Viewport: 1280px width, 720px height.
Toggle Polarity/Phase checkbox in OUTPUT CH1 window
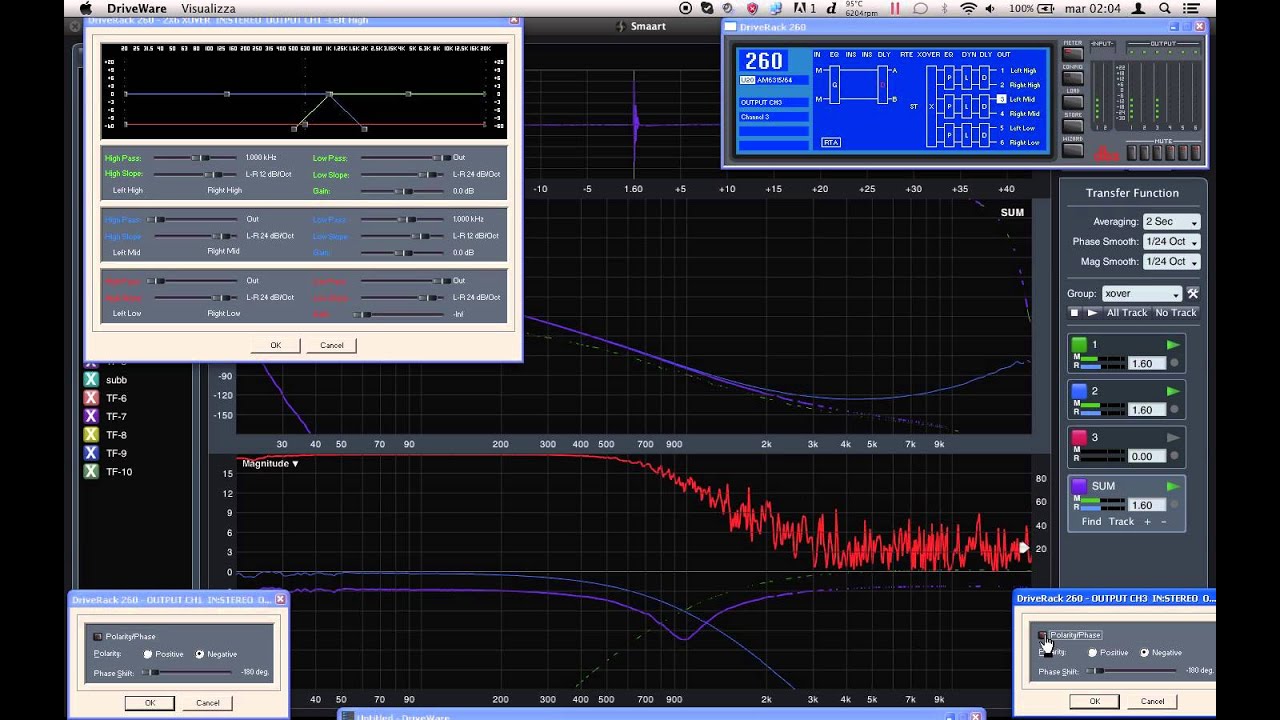(98, 636)
